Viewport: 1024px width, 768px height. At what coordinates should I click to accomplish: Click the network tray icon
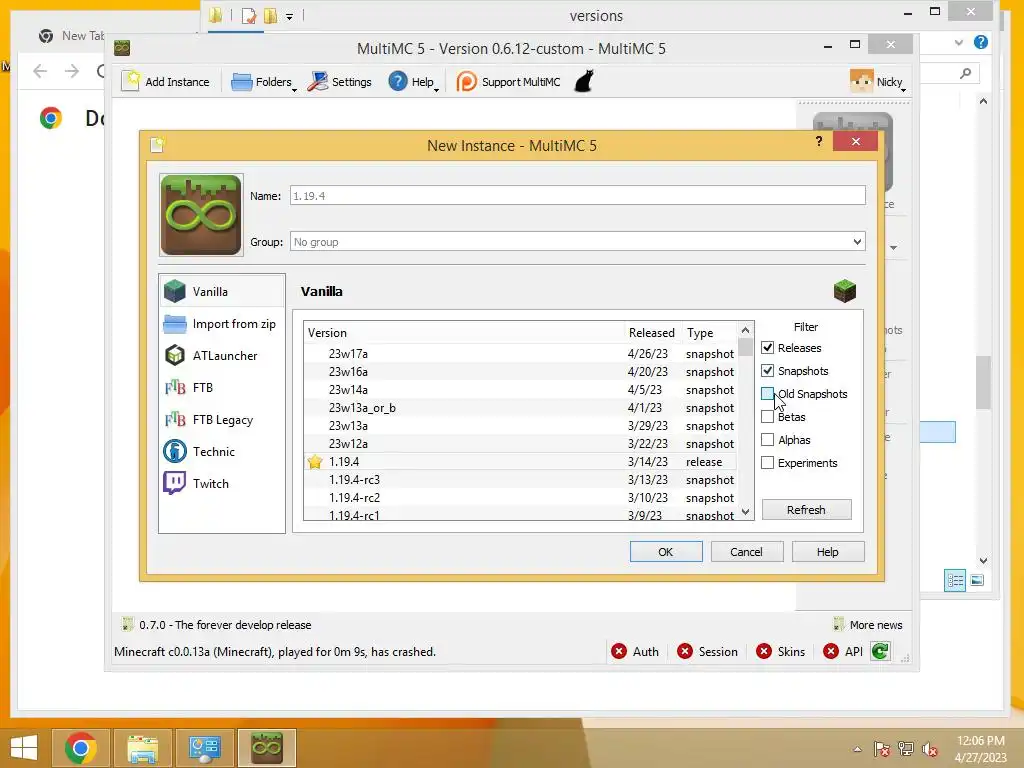coord(906,749)
